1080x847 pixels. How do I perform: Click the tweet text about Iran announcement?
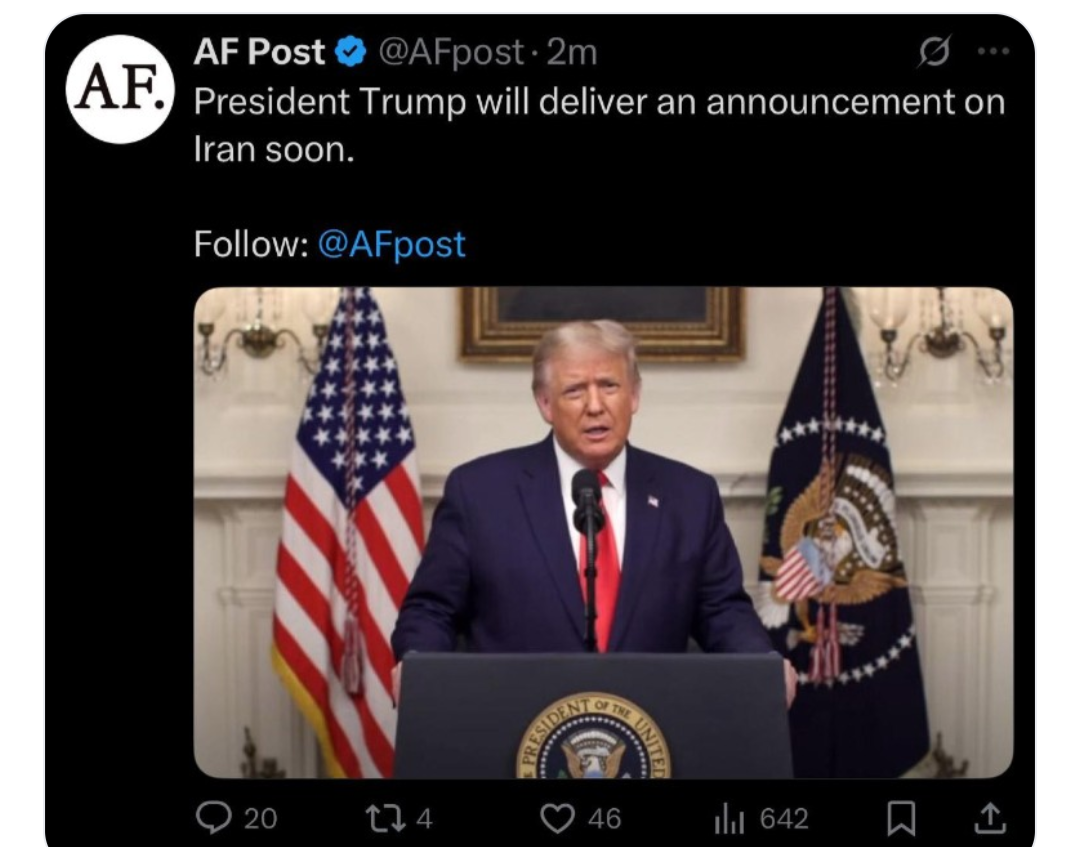(599, 125)
